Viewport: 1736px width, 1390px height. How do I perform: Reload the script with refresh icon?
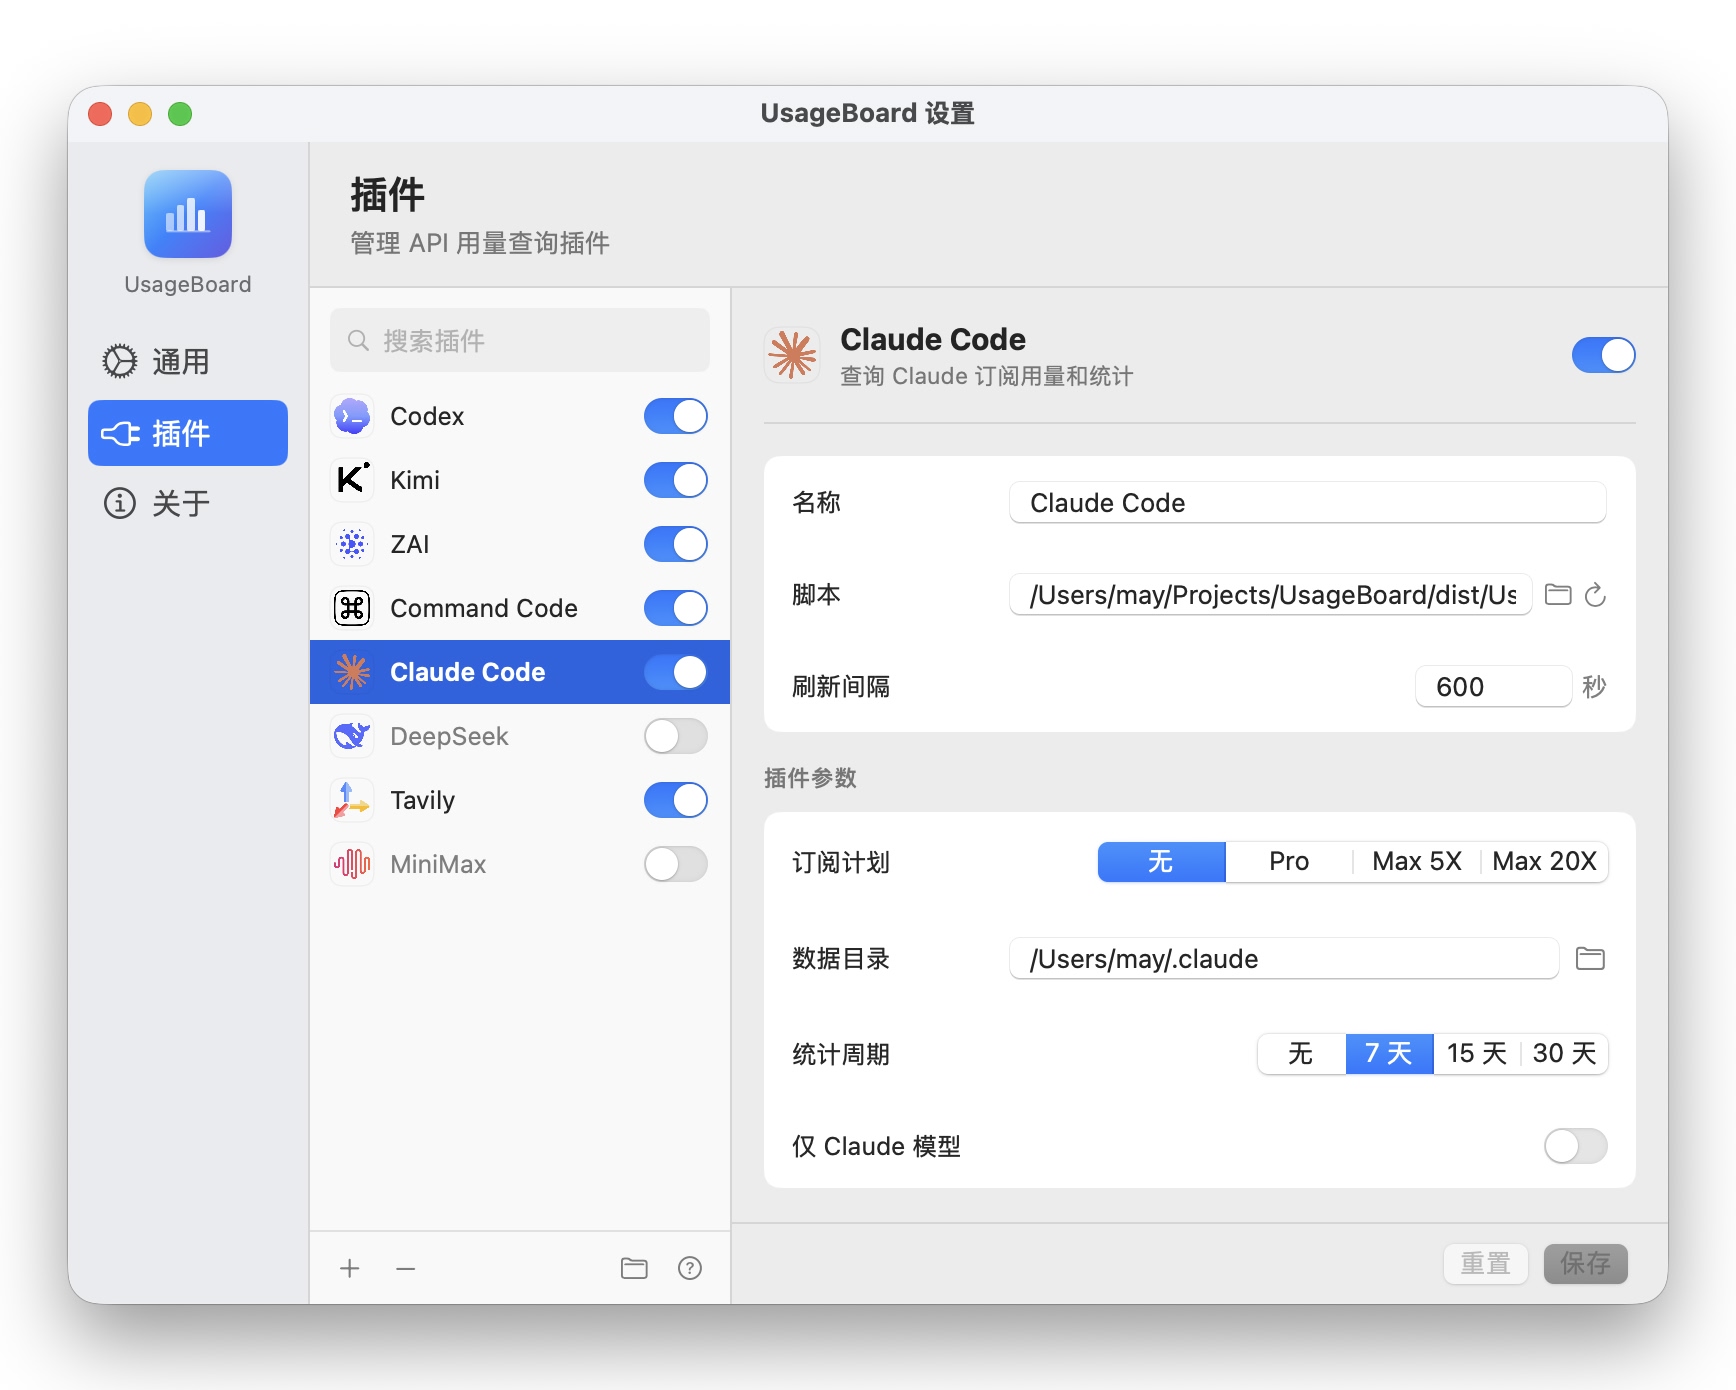pos(1596,595)
